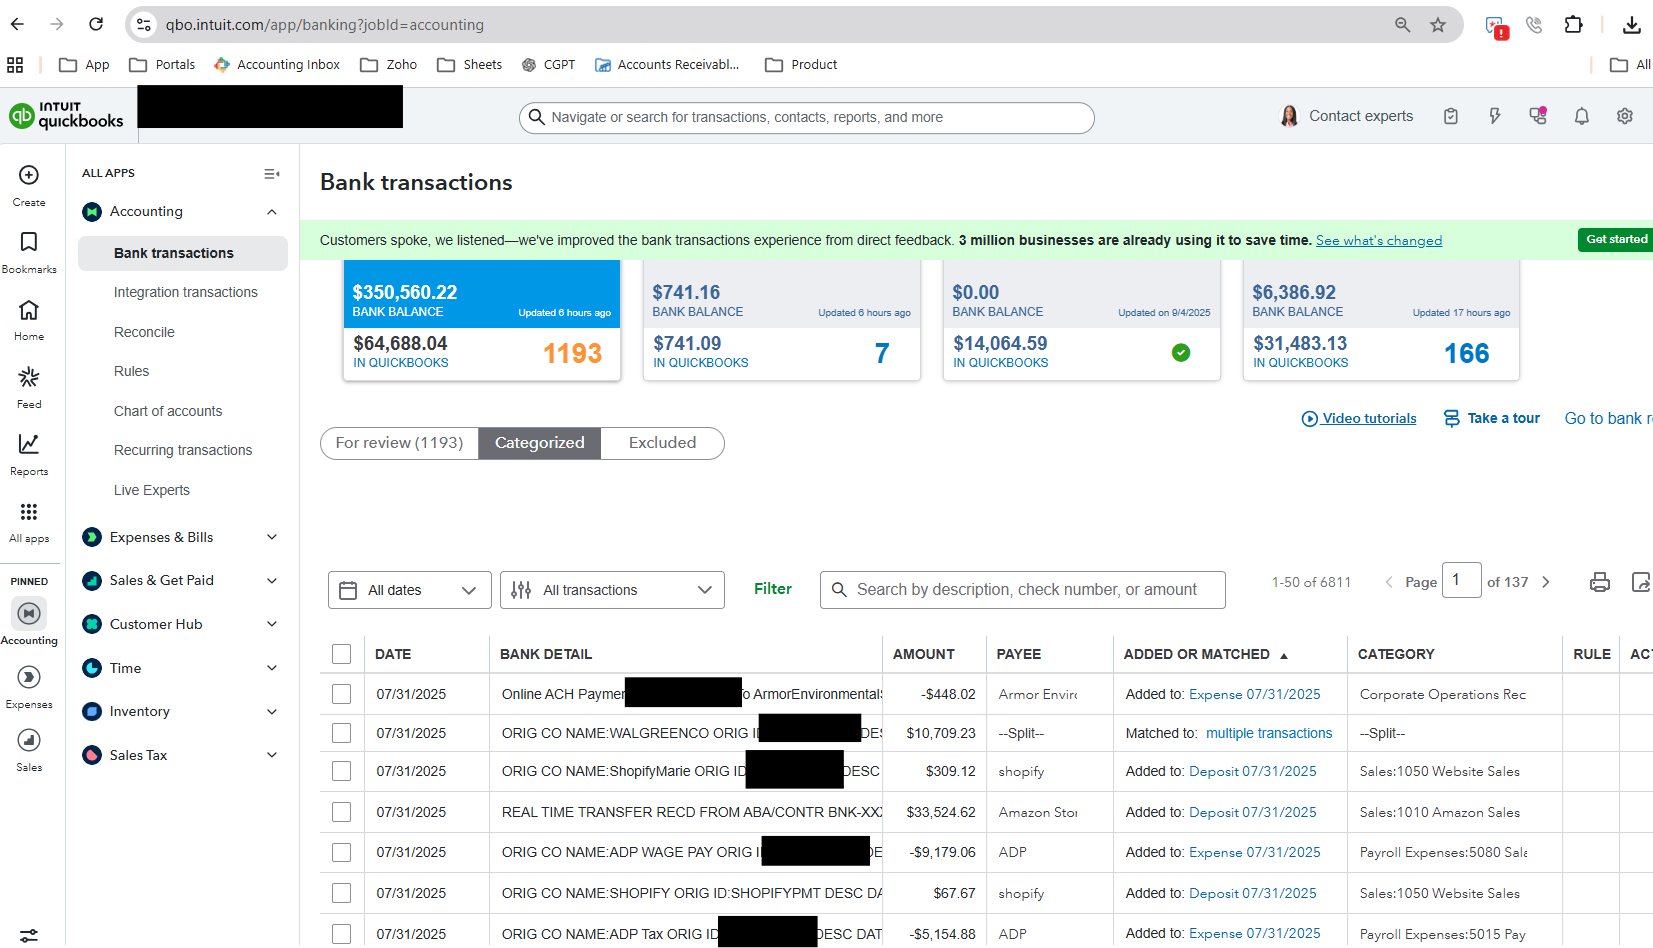Select the pinned Accounting icon
Screen dimensions: 1653x948
point(29,613)
